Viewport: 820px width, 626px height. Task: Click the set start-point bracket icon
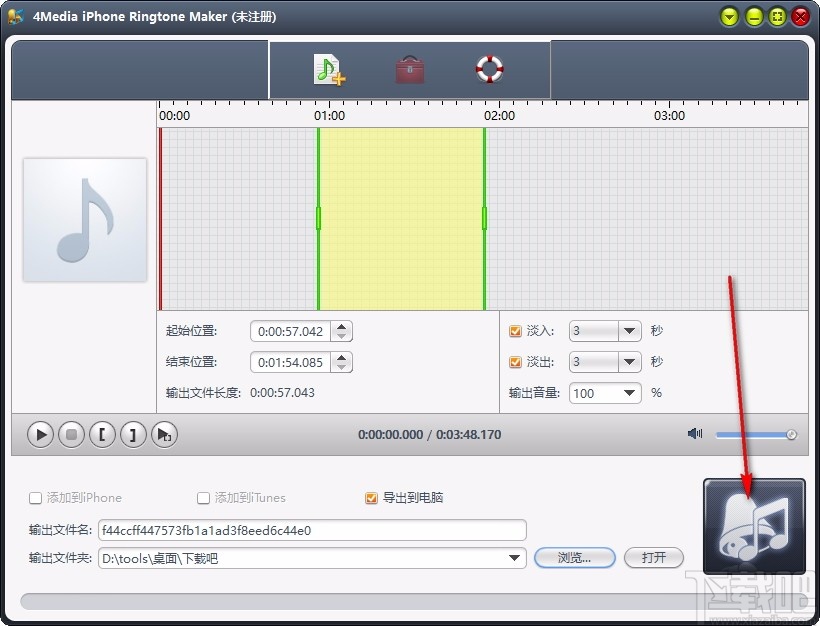[102, 434]
